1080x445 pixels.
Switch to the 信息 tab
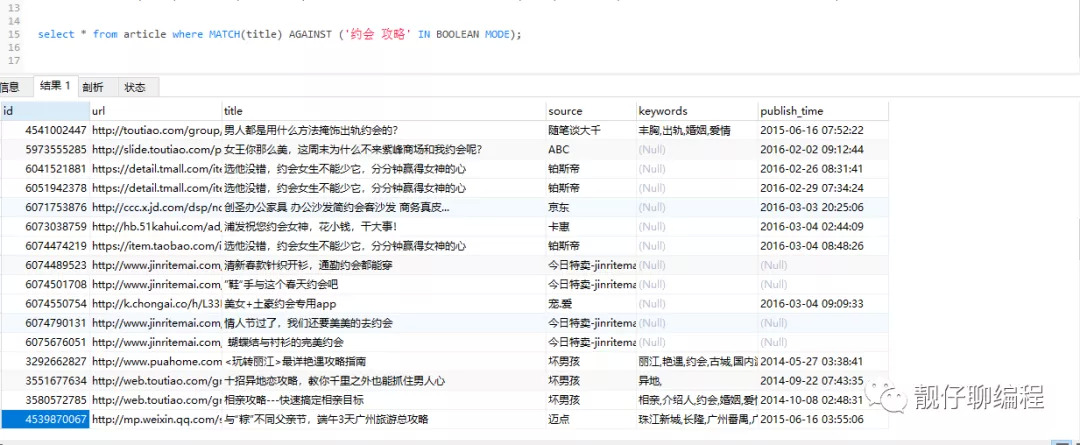click(x=10, y=87)
